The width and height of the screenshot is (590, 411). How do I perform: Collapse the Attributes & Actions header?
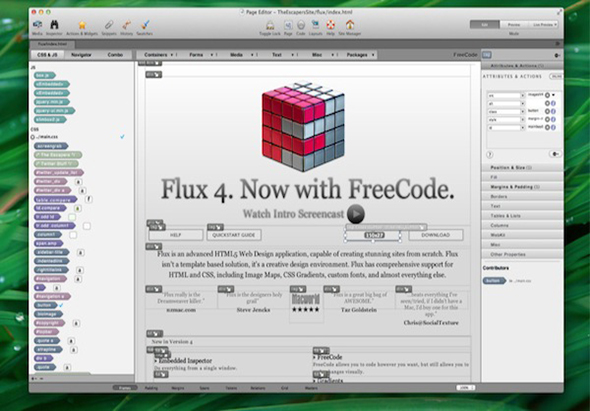click(x=522, y=66)
